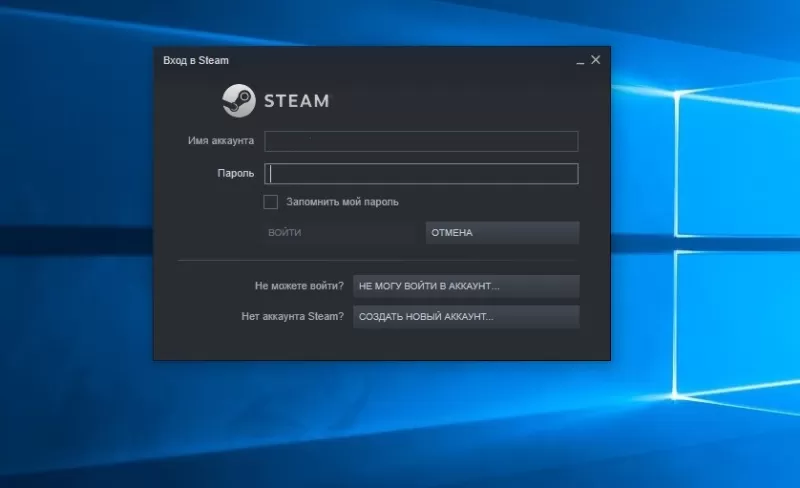Click the Пароль label text
The image size is (800, 488).
235,174
